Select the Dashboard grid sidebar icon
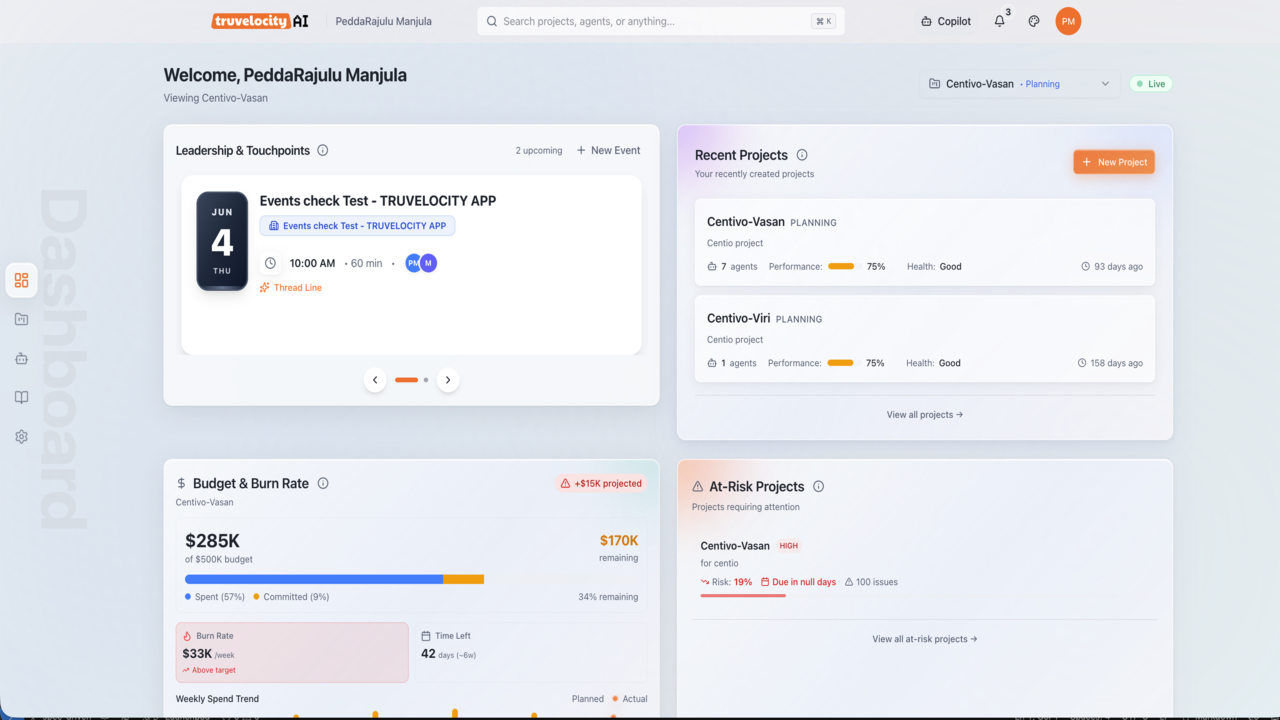The height and width of the screenshot is (720, 1280). [22, 280]
